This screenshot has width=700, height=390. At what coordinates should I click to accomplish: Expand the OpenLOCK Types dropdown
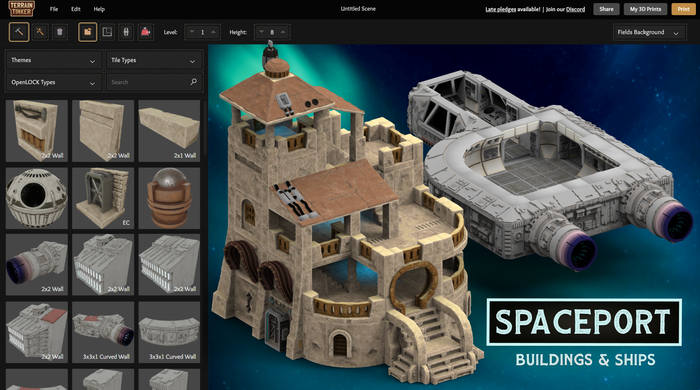[x=53, y=83]
